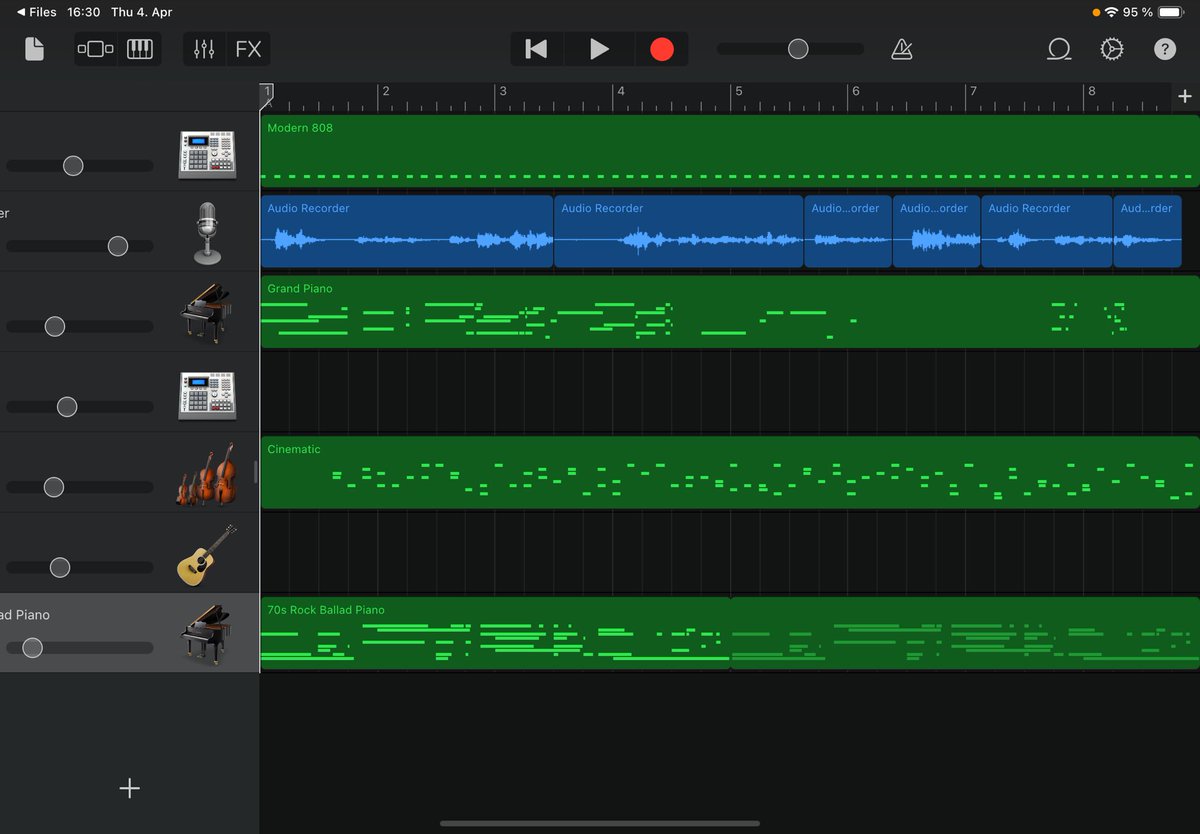Open the keyboard instrument view
This screenshot has height=834, width=1200.
140,49
